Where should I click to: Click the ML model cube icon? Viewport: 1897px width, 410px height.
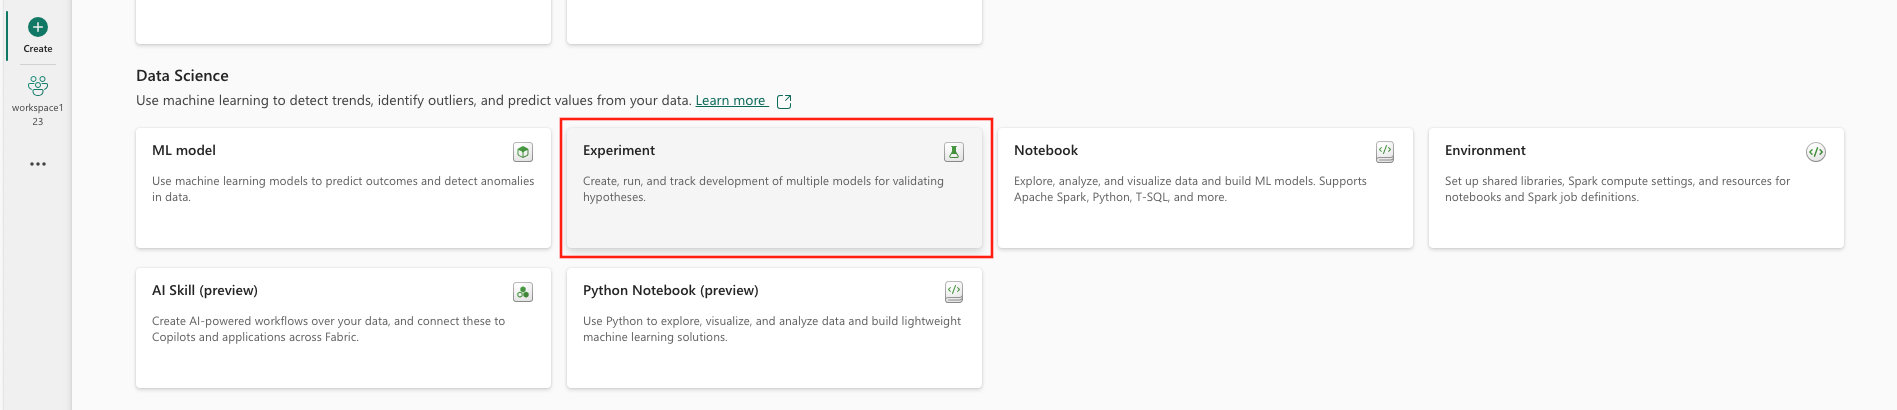tap(523, 152)
